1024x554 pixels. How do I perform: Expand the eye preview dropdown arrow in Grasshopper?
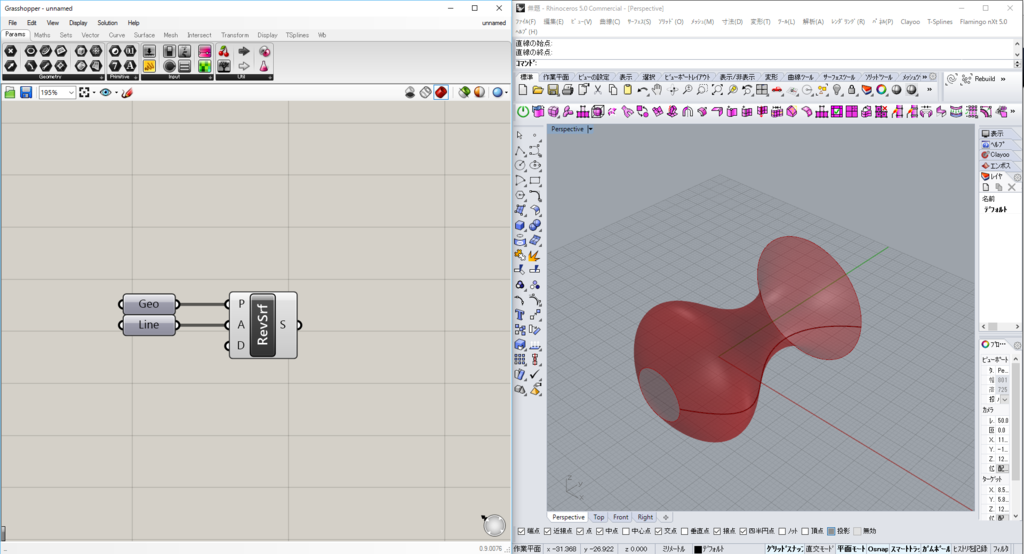click(x=116, y=93)
